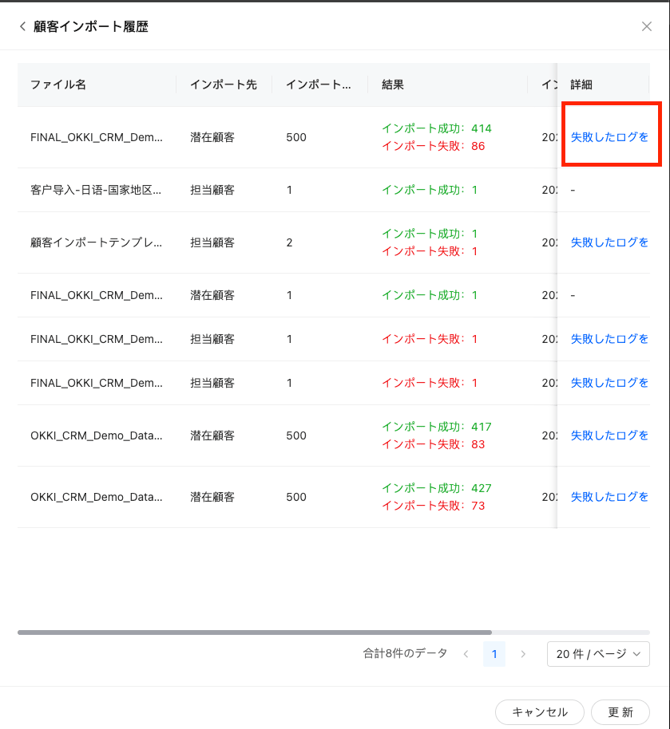
Task: Click the truncated インポート... column header
Action: pyautogui.click(x=318, y=84)
